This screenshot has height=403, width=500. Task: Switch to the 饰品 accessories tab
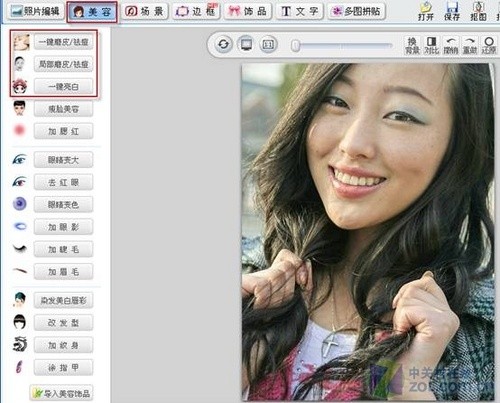[x=248, y=12]
